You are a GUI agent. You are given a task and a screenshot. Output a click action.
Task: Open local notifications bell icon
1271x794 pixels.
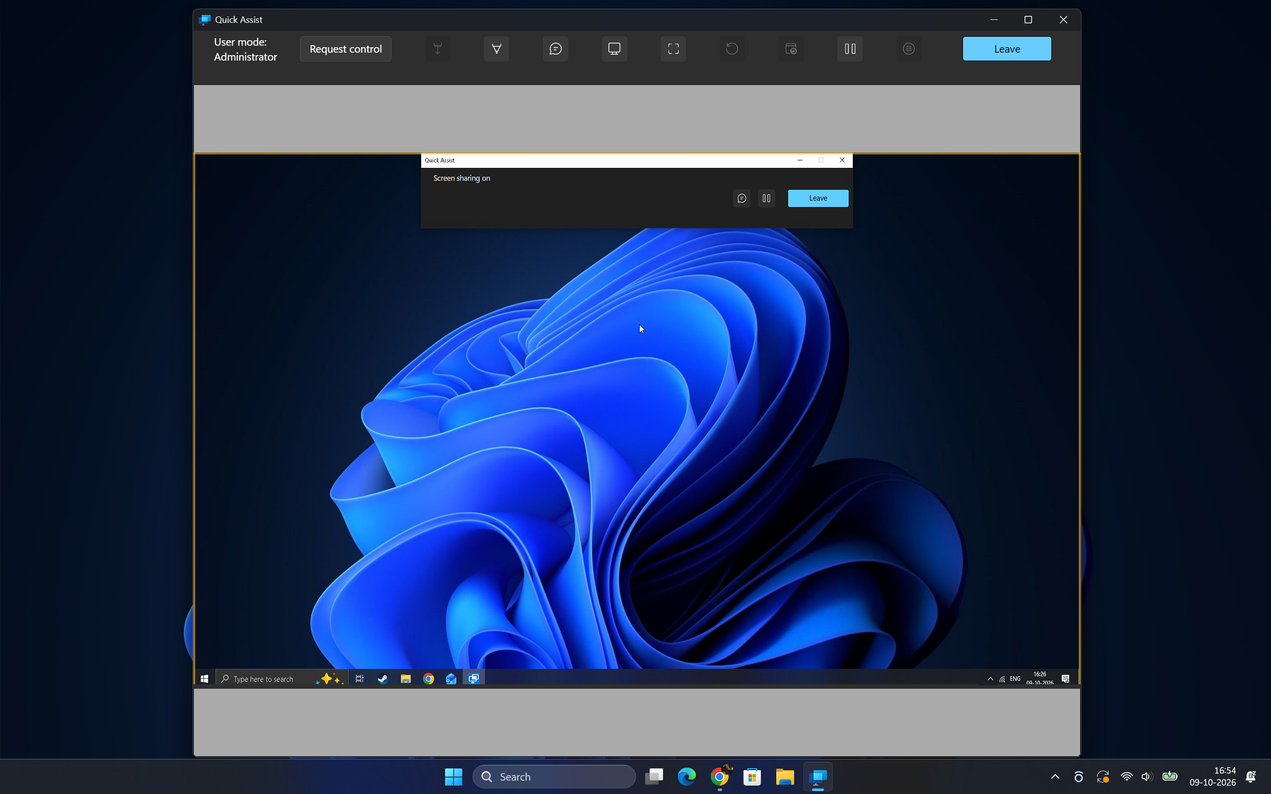(x=1250, y=777)
